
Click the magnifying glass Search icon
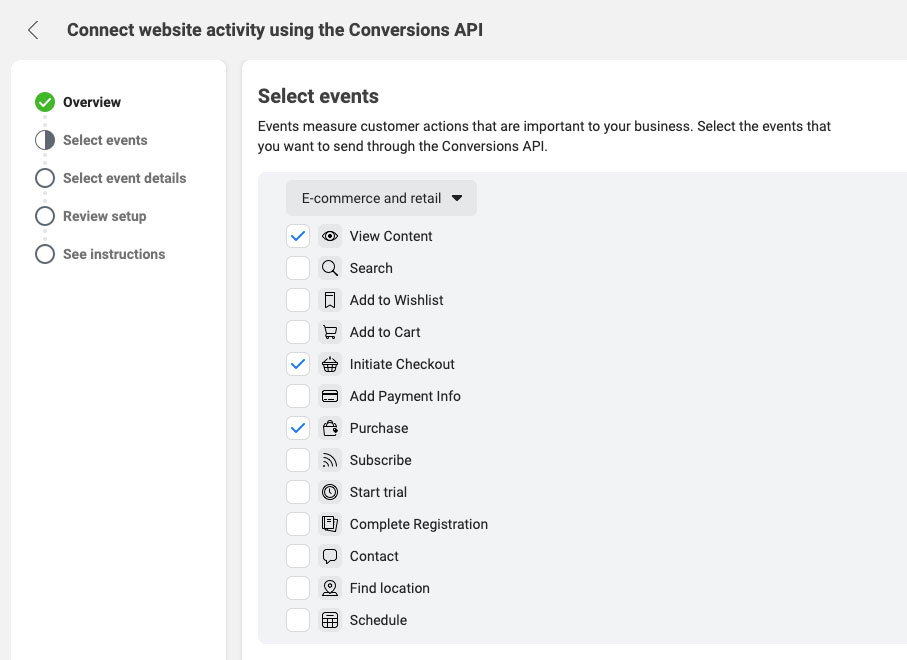click(330, 268)
